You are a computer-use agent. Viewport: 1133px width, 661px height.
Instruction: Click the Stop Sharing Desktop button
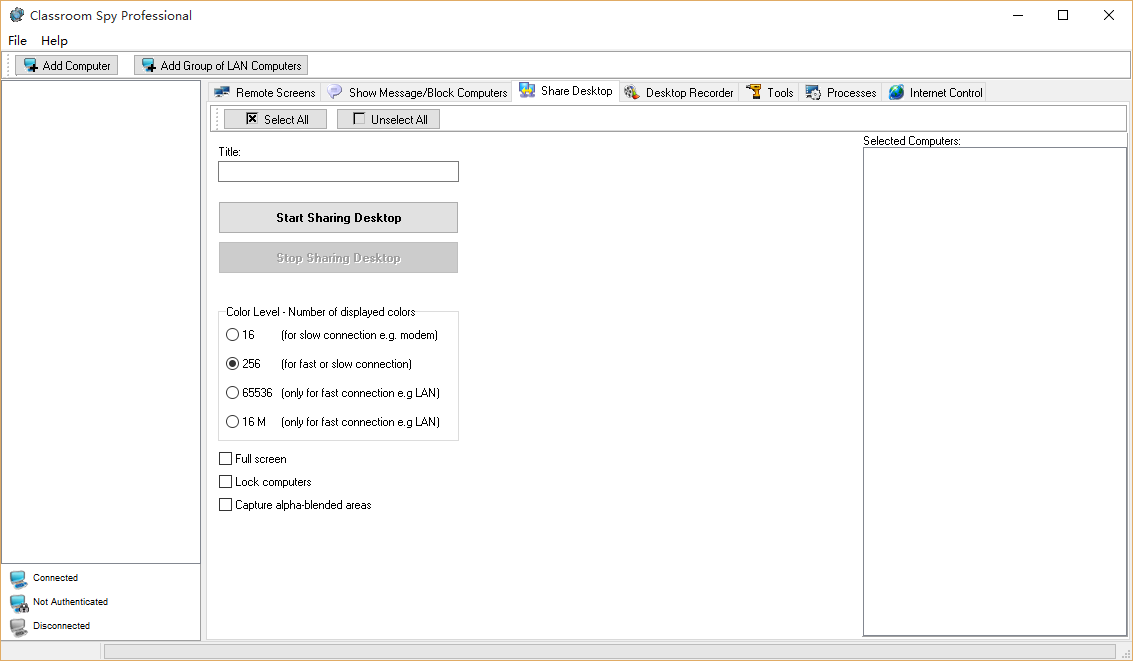click(x=338, y=258)
